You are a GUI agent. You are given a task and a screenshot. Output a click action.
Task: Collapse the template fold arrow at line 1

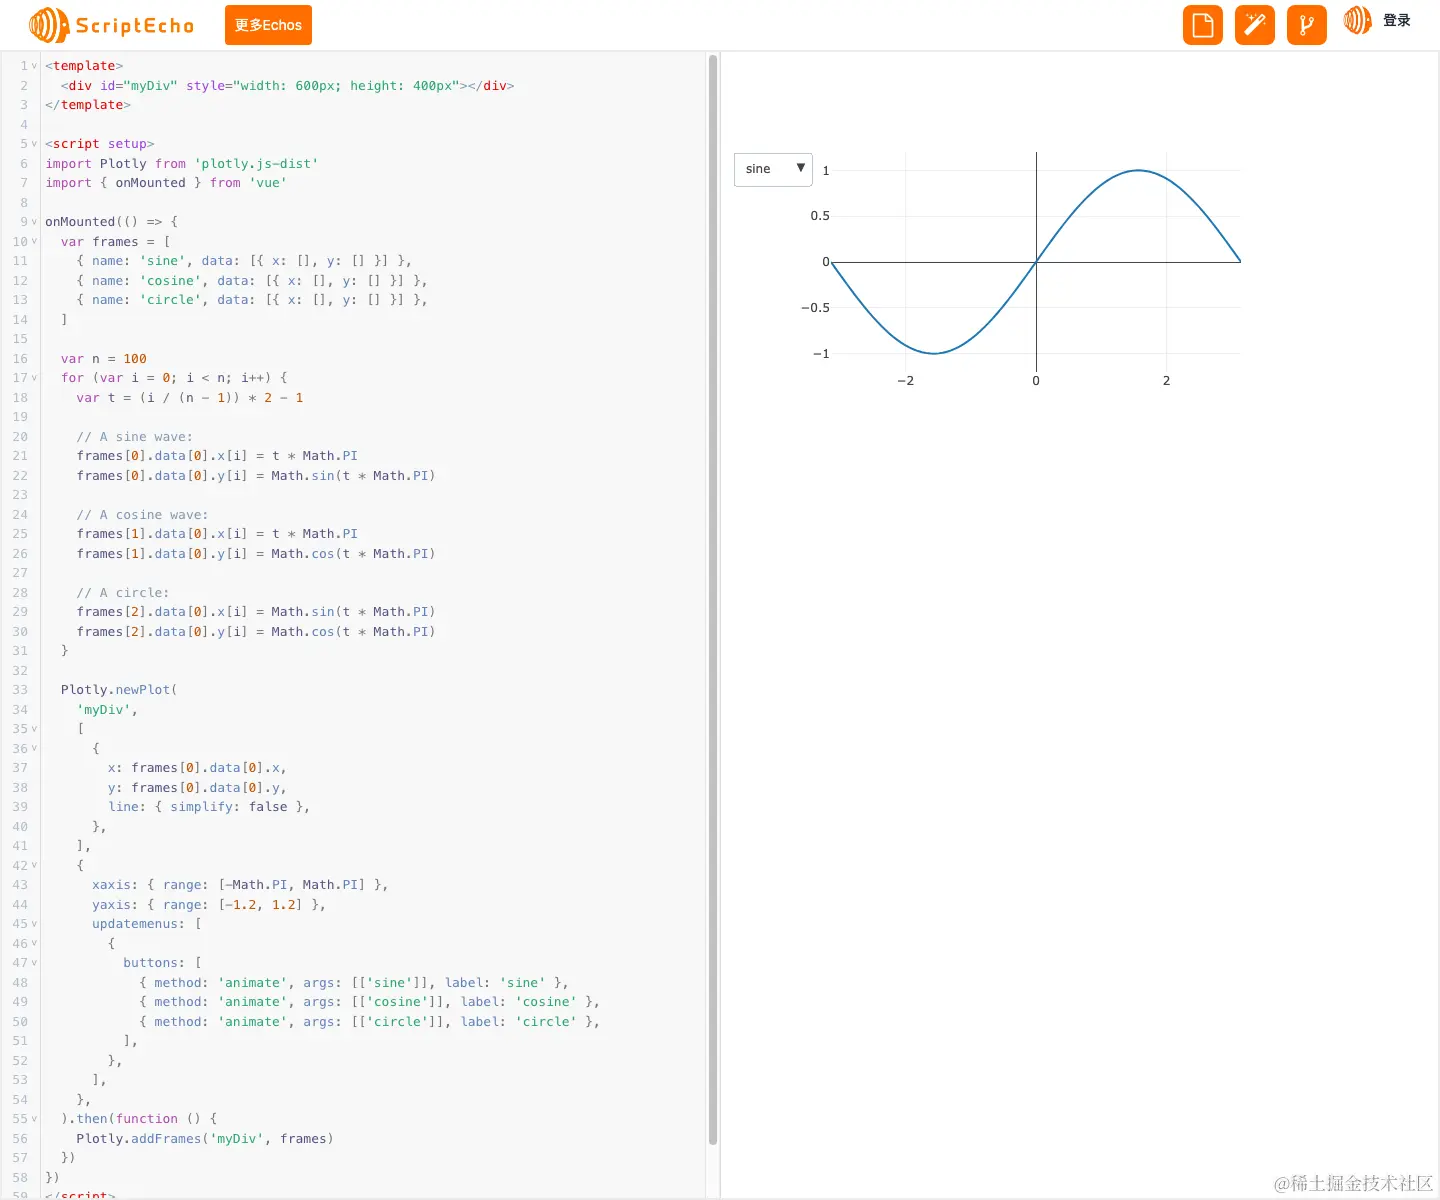pos(34,66)
